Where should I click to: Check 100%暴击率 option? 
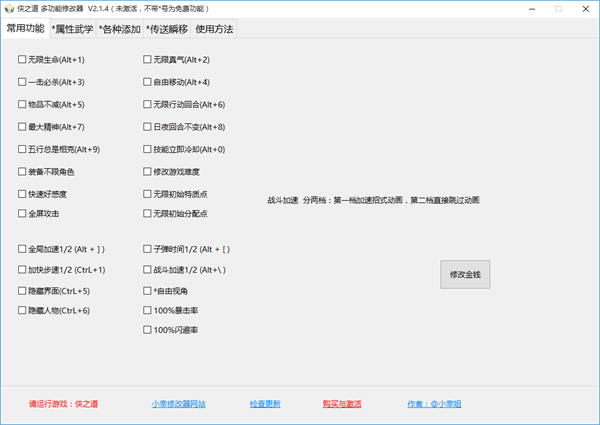click(x=147, y=310)
